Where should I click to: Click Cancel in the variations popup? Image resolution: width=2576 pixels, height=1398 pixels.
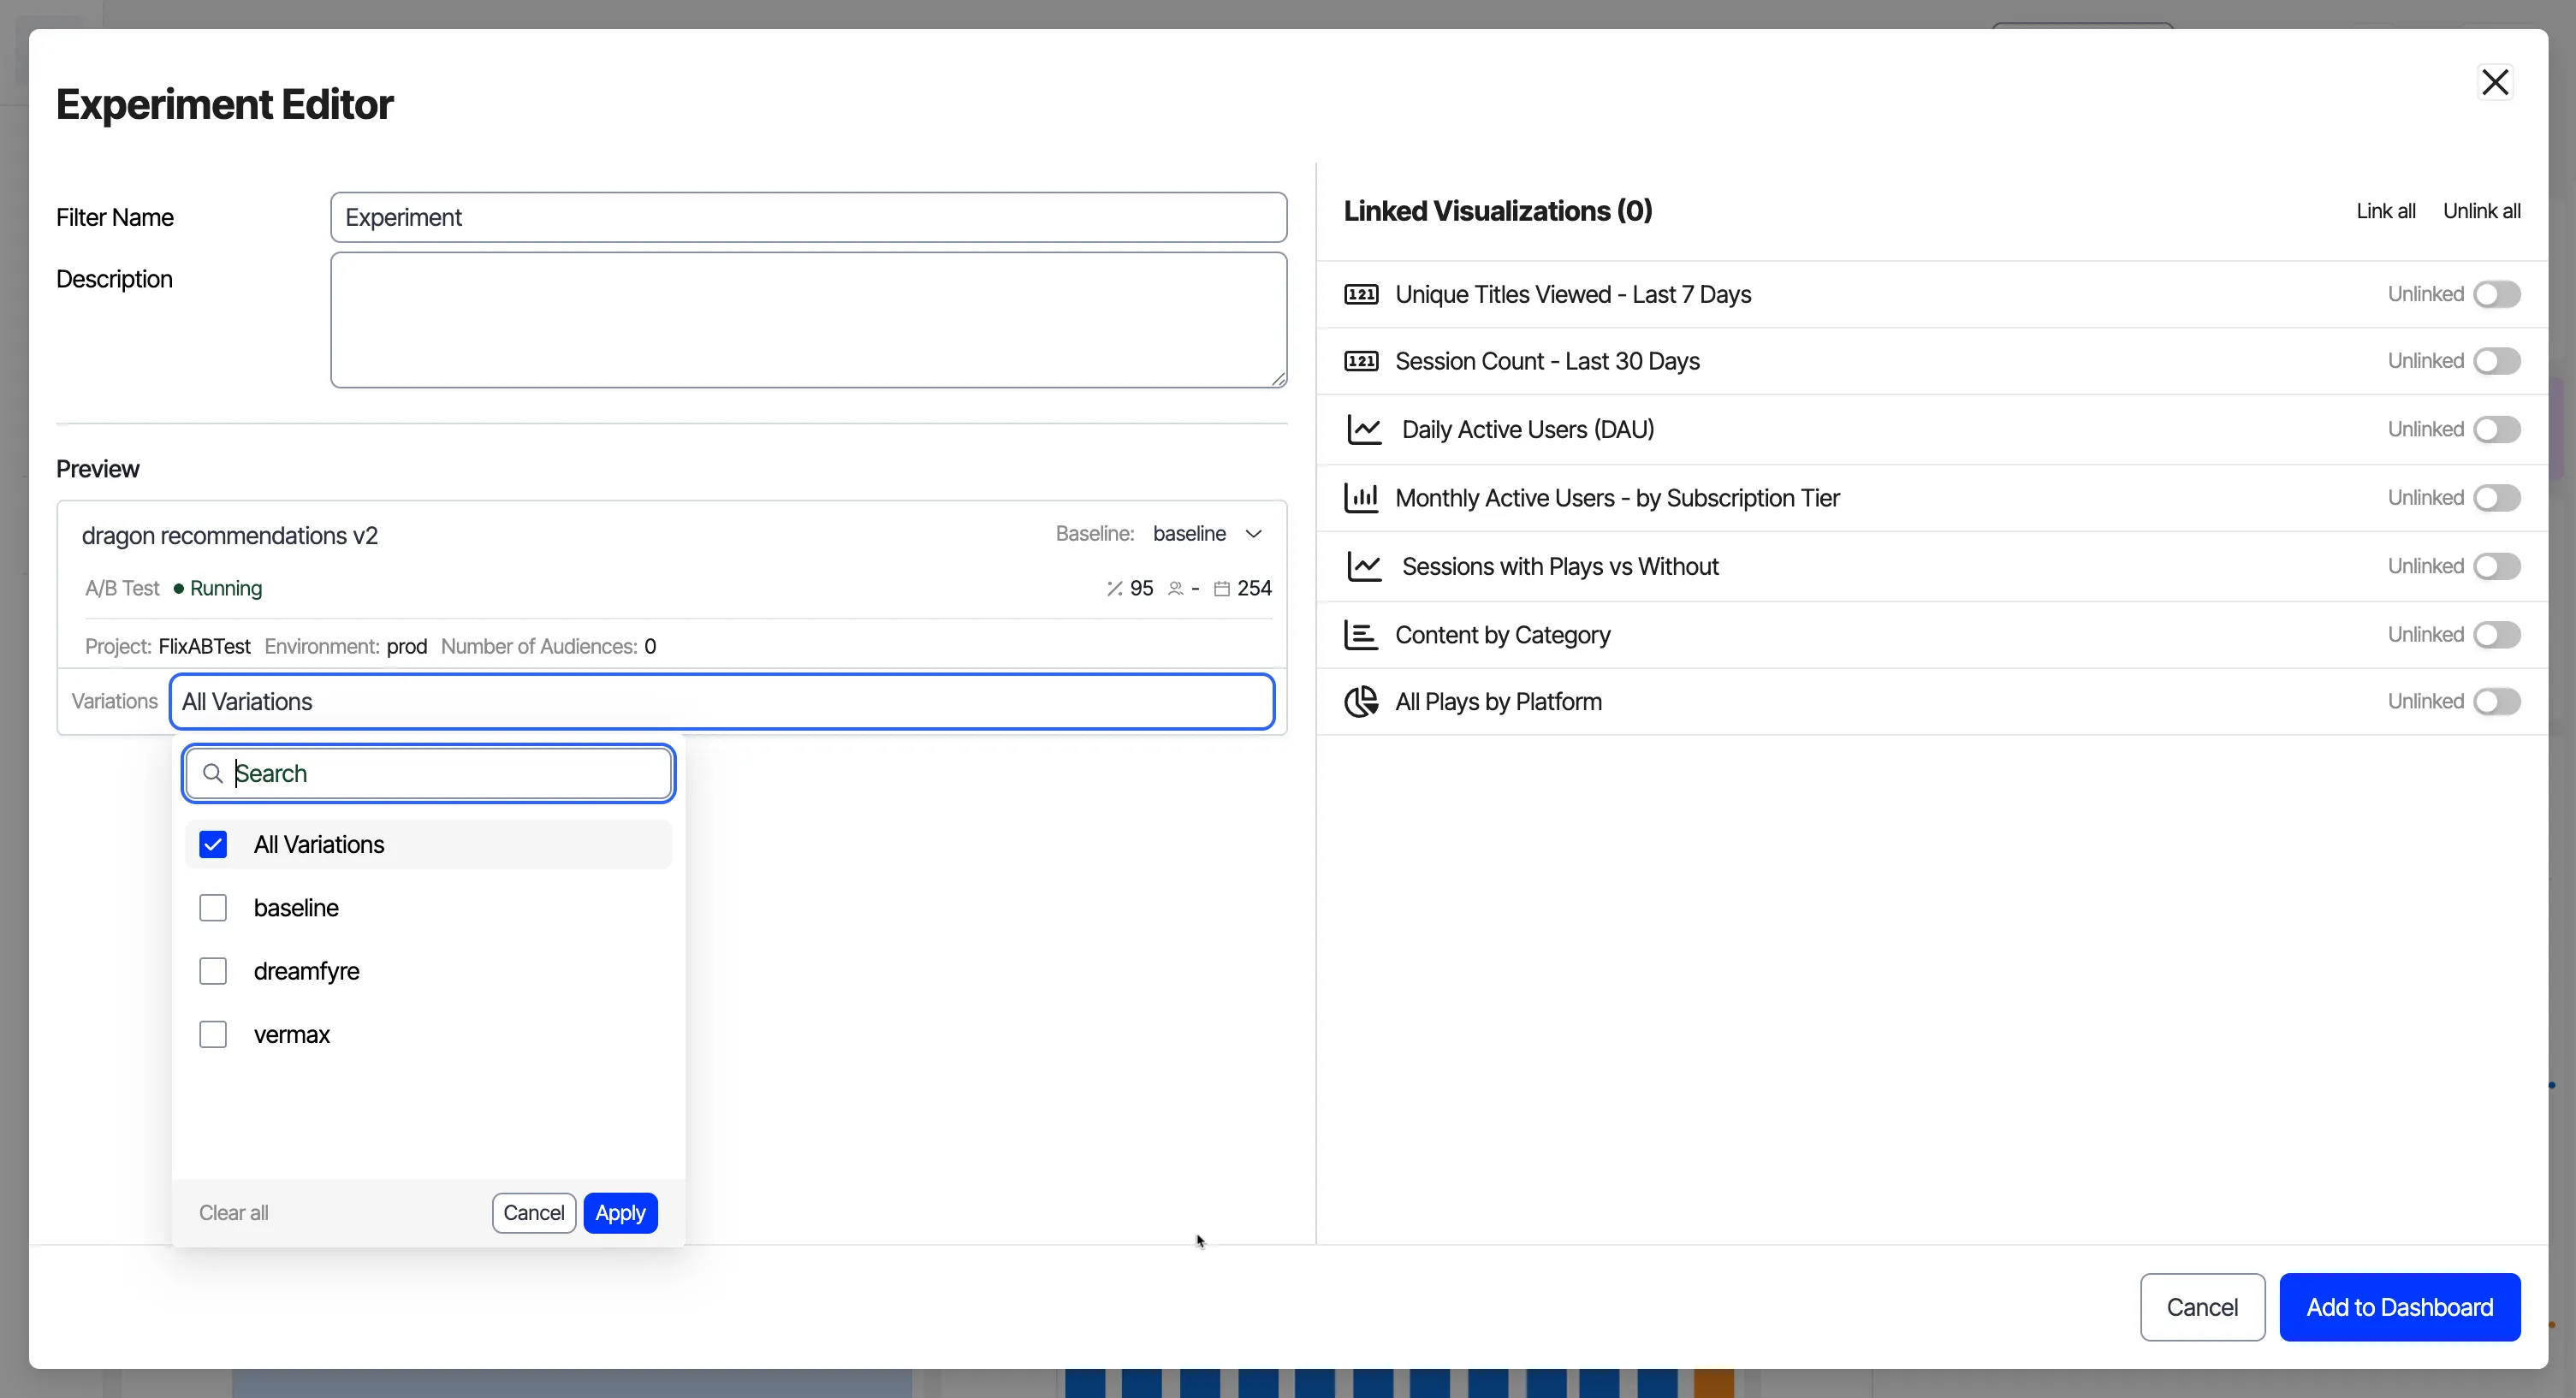pyautogui.click(x=534, y=1213)
